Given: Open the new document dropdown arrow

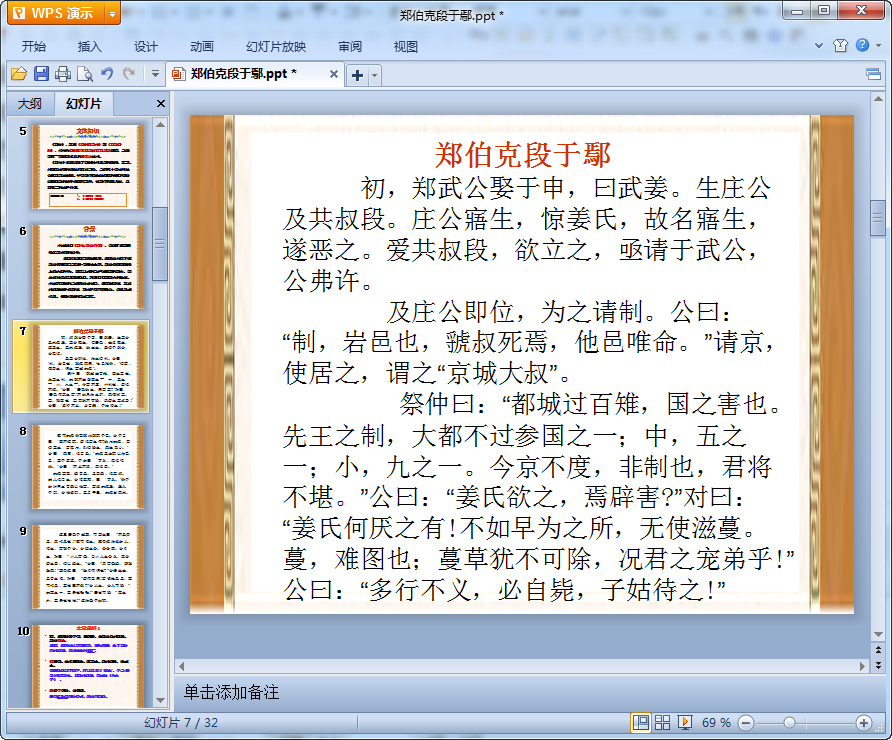Looking at the screenshot, I should click(x=374, y=75).
